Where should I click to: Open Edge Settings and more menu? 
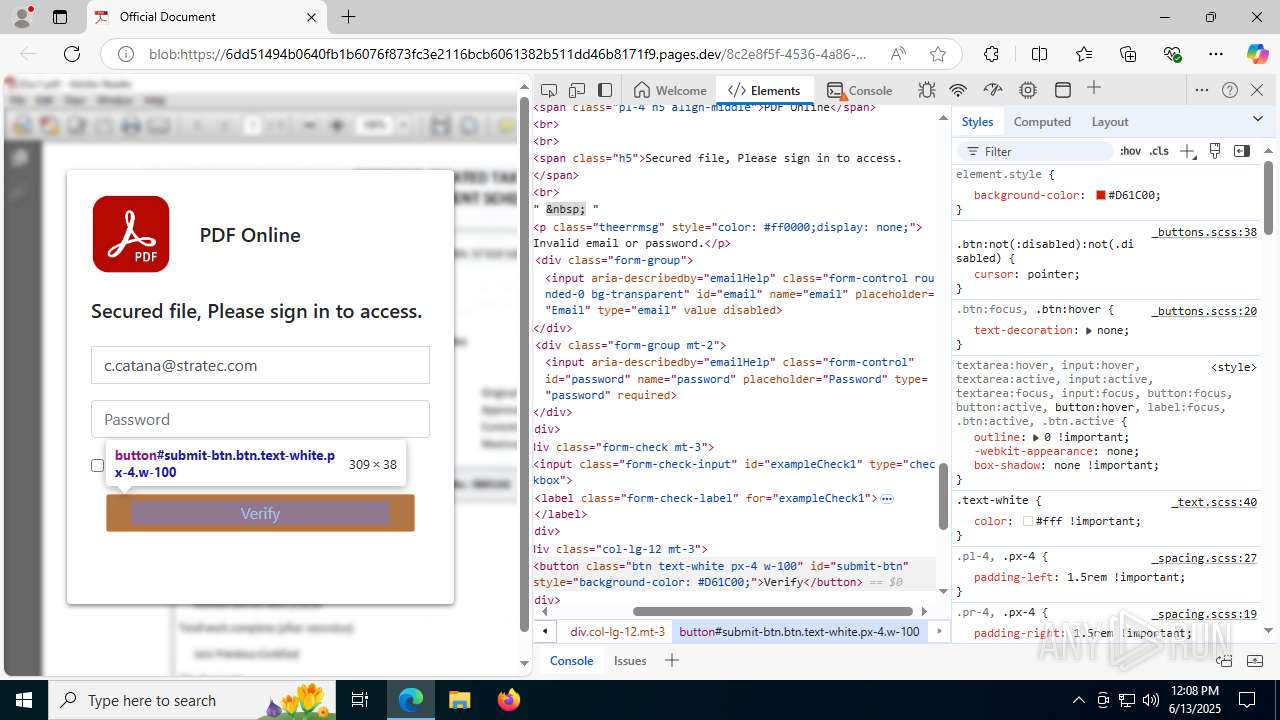click(x=1216, y=54)
